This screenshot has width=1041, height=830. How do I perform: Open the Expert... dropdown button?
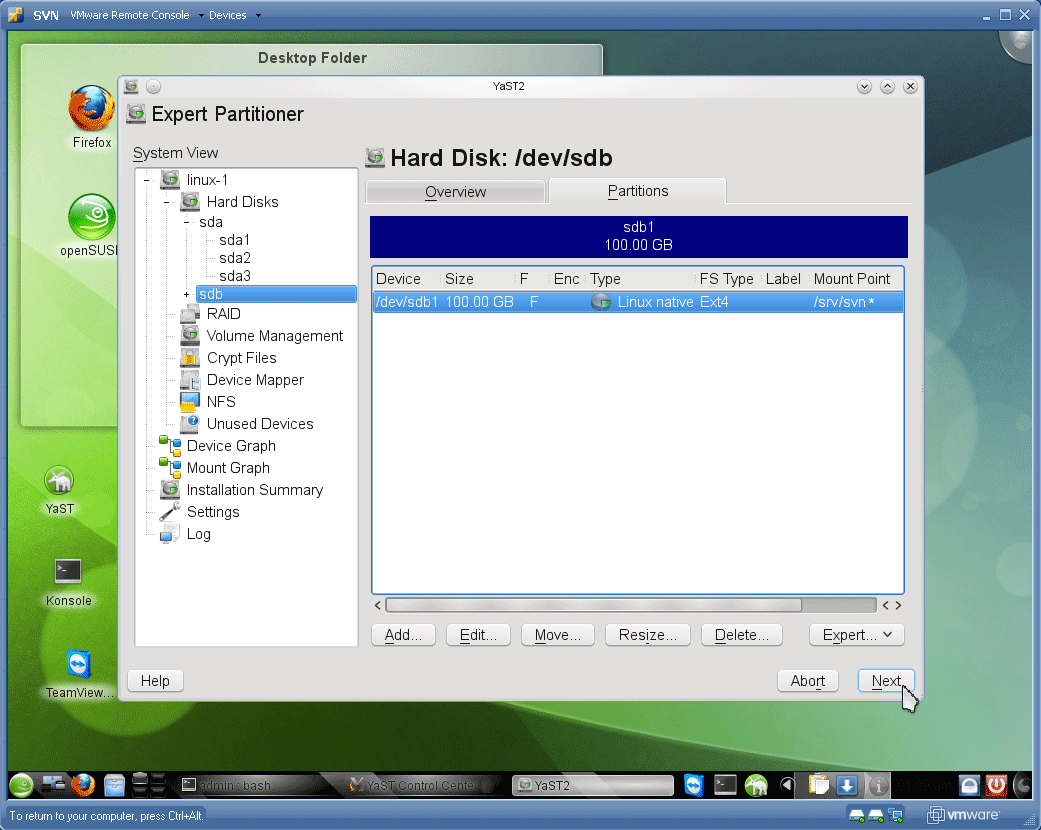[856, 635]
